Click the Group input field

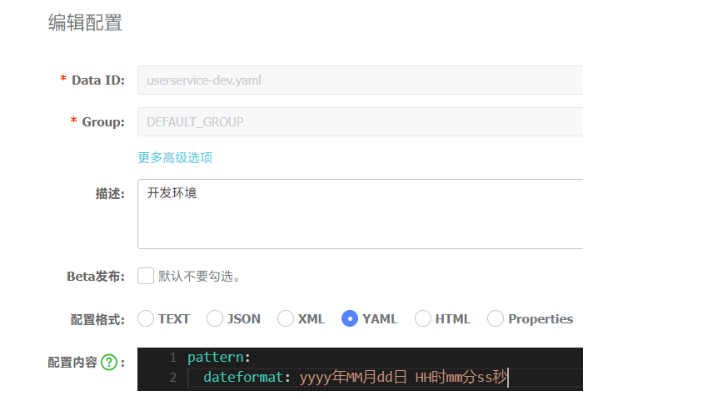(360, 122)
